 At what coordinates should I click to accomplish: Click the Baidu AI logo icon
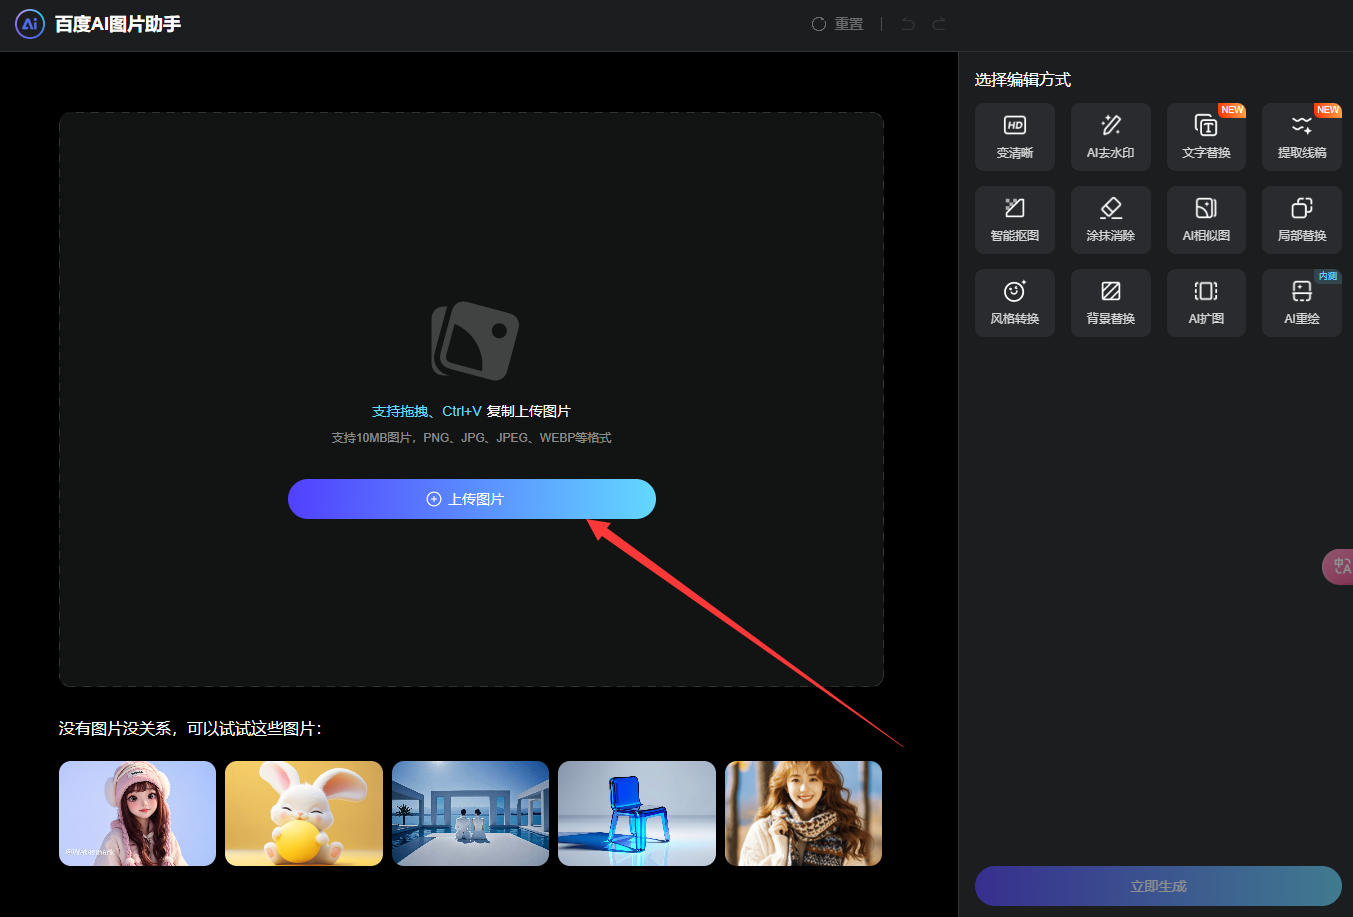(x=30, y=23)
